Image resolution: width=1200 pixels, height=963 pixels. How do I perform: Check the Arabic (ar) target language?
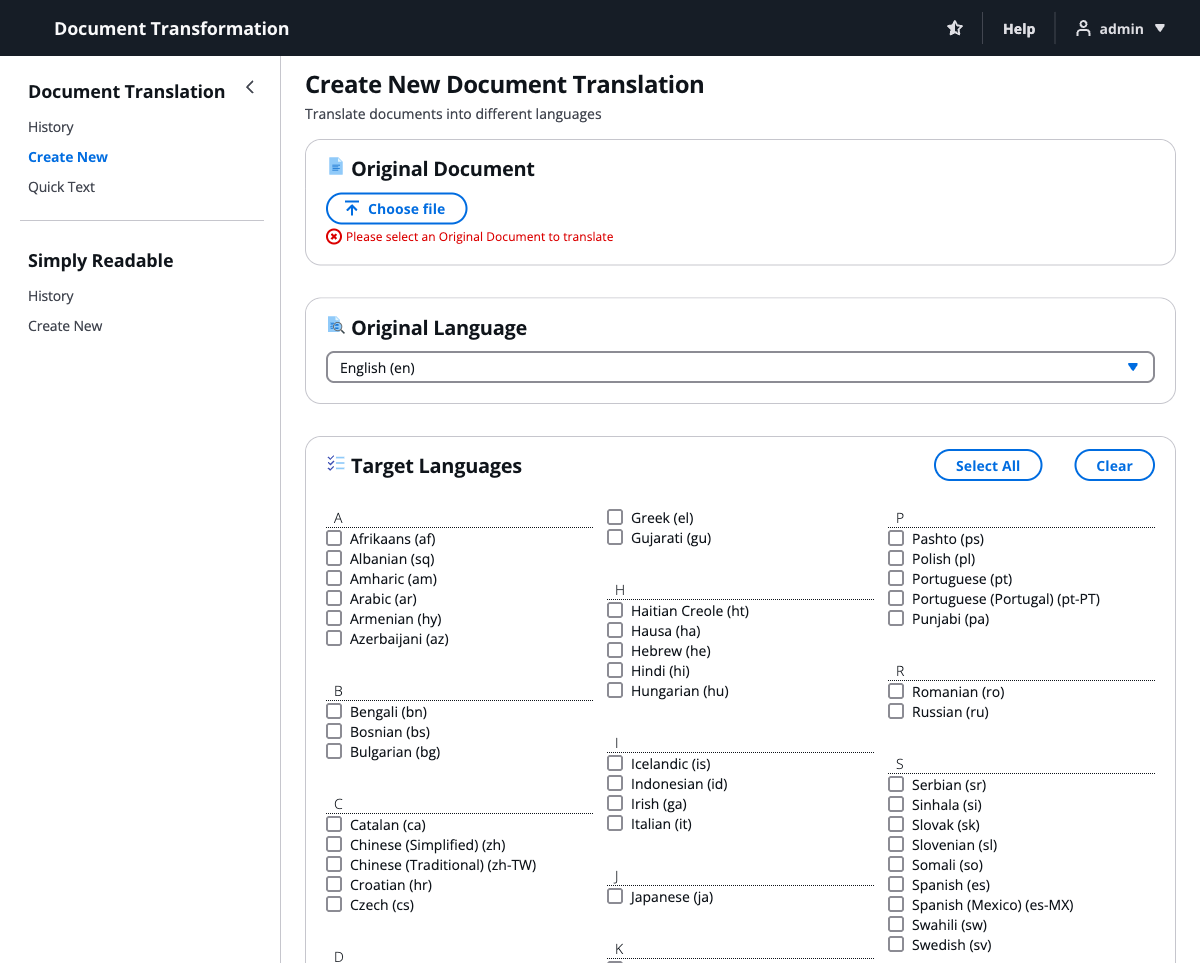pyautogui.click(x=333, y=597)
